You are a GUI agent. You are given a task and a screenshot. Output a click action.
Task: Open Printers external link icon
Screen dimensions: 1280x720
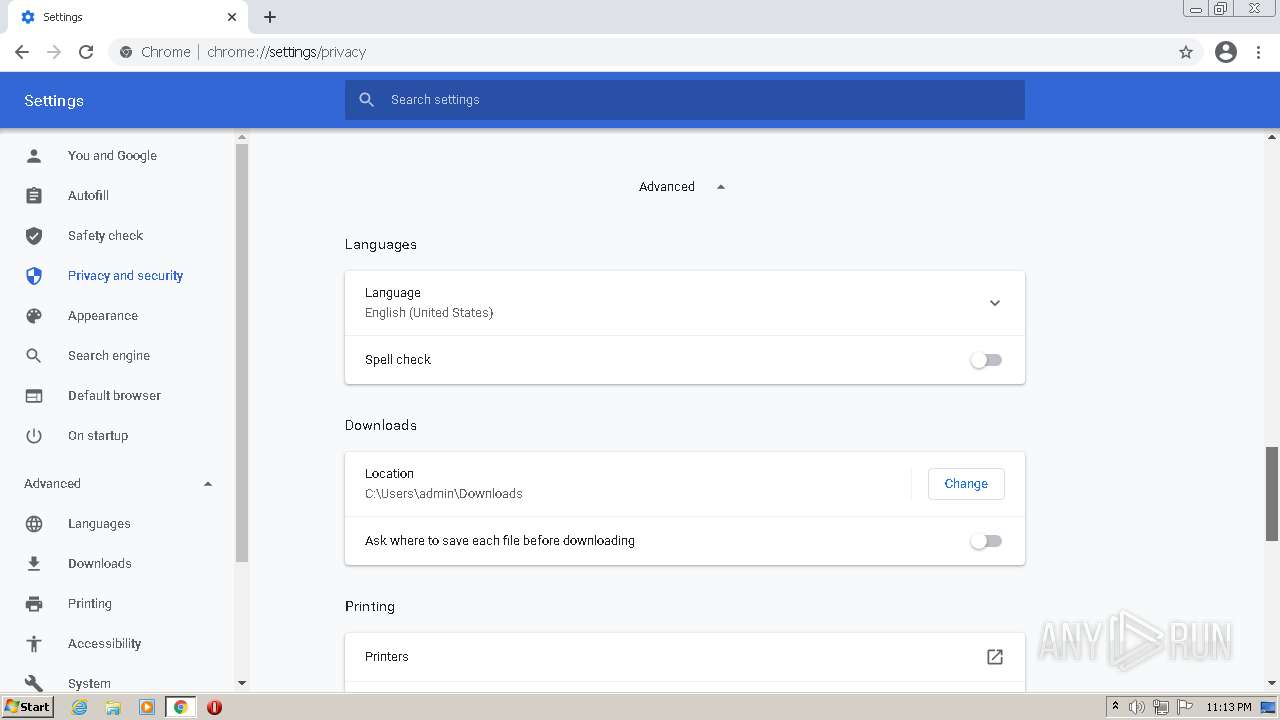pos(995,657)
